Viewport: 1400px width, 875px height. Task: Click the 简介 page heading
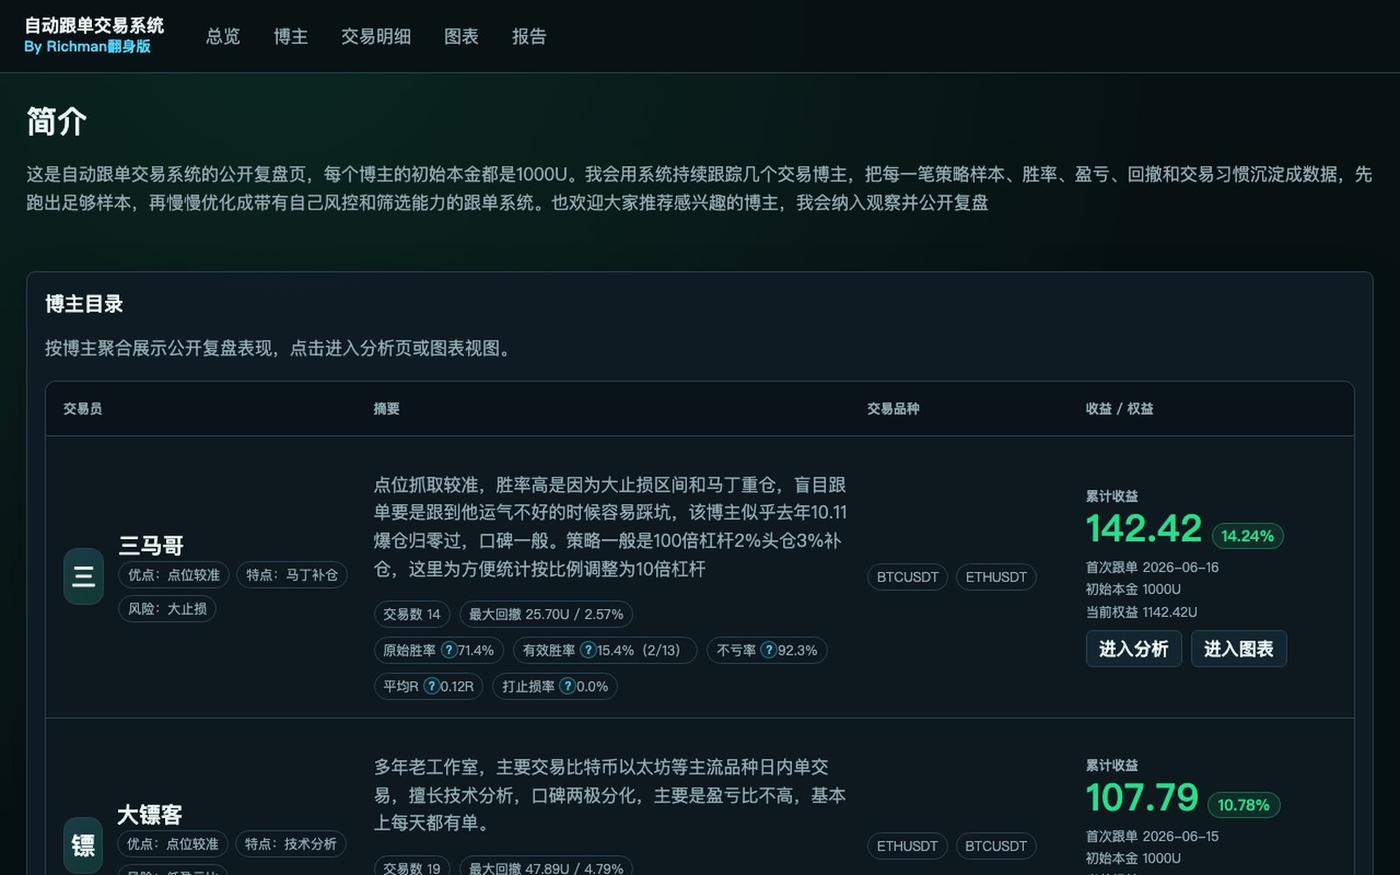tap(56, 121)
